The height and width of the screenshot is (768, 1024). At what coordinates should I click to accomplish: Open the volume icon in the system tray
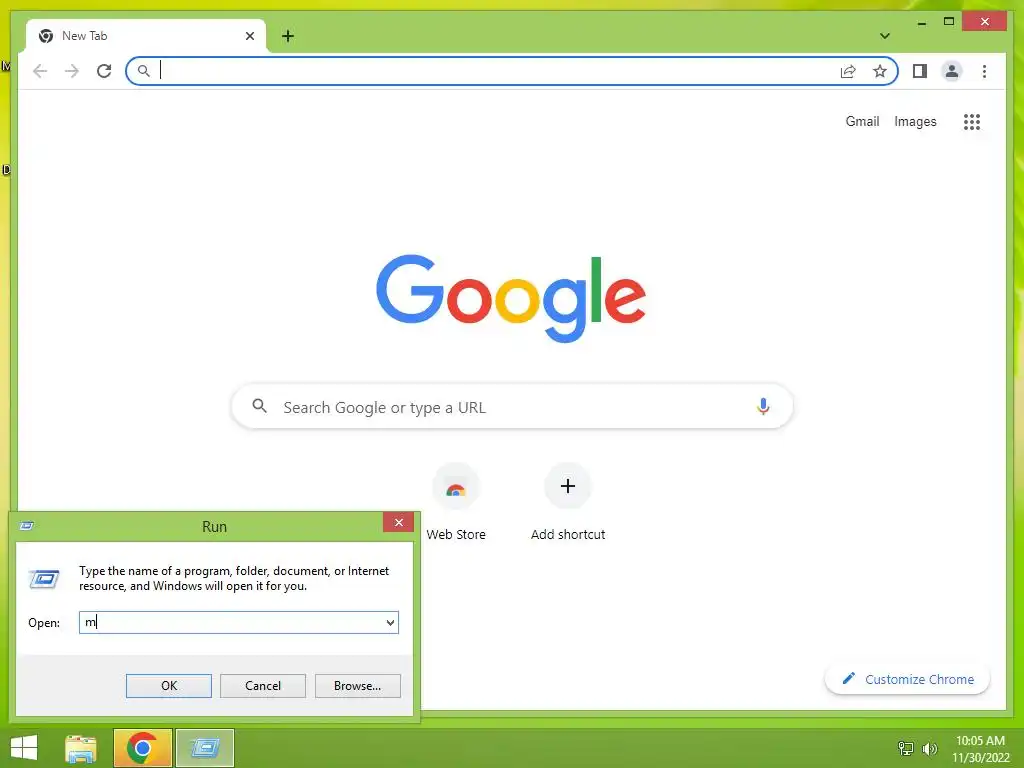[x=929, y=748]
